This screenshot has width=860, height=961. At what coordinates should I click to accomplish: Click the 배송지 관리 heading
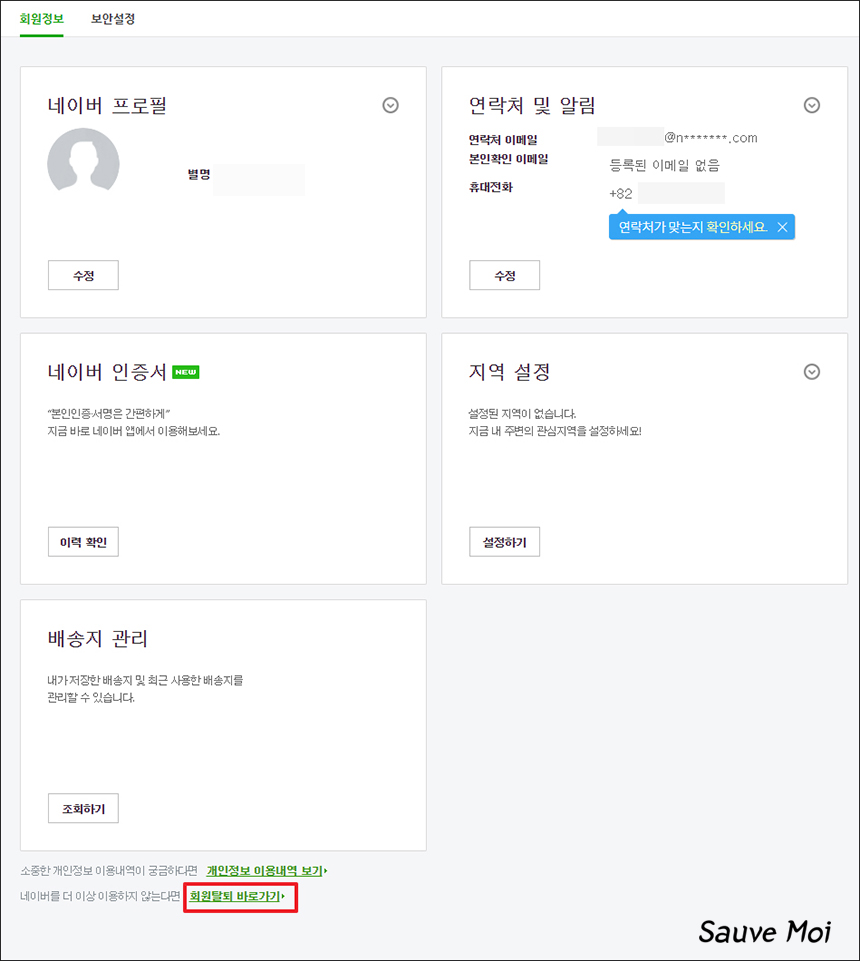pos(97,639)
